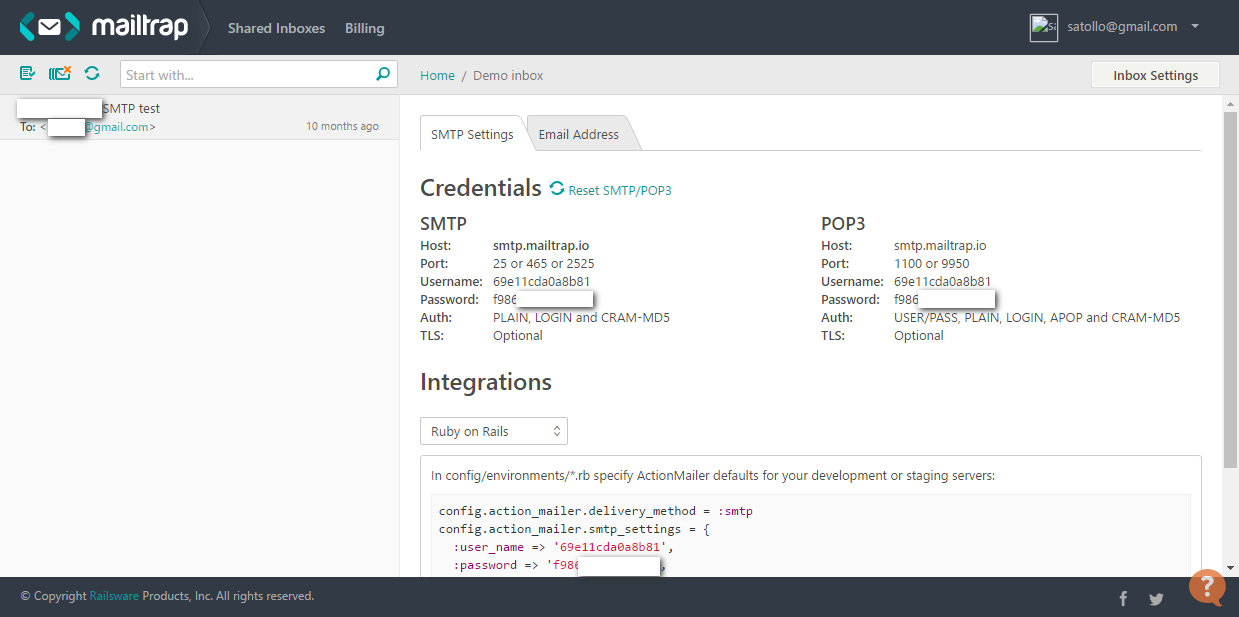Click the search magnifier icon

pyautogui.click(x=383, y=74)
